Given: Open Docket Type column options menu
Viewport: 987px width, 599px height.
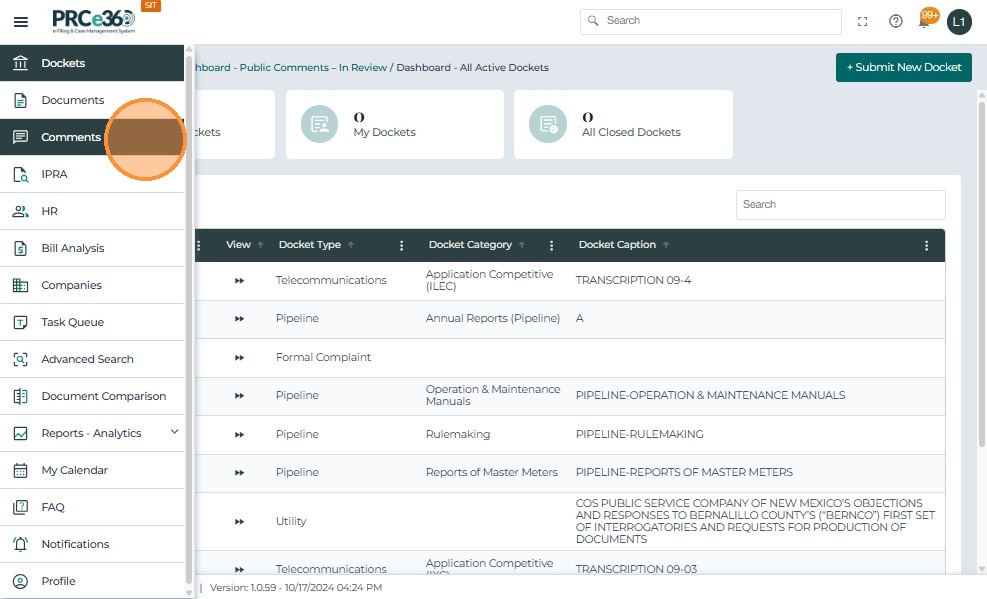Looking at the screenshot, I should pos(402,245).
